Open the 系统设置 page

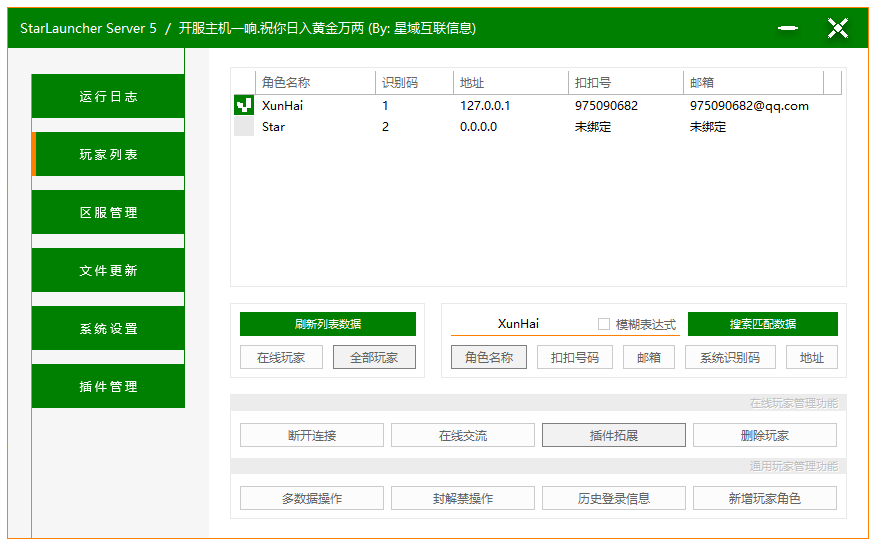108,329
